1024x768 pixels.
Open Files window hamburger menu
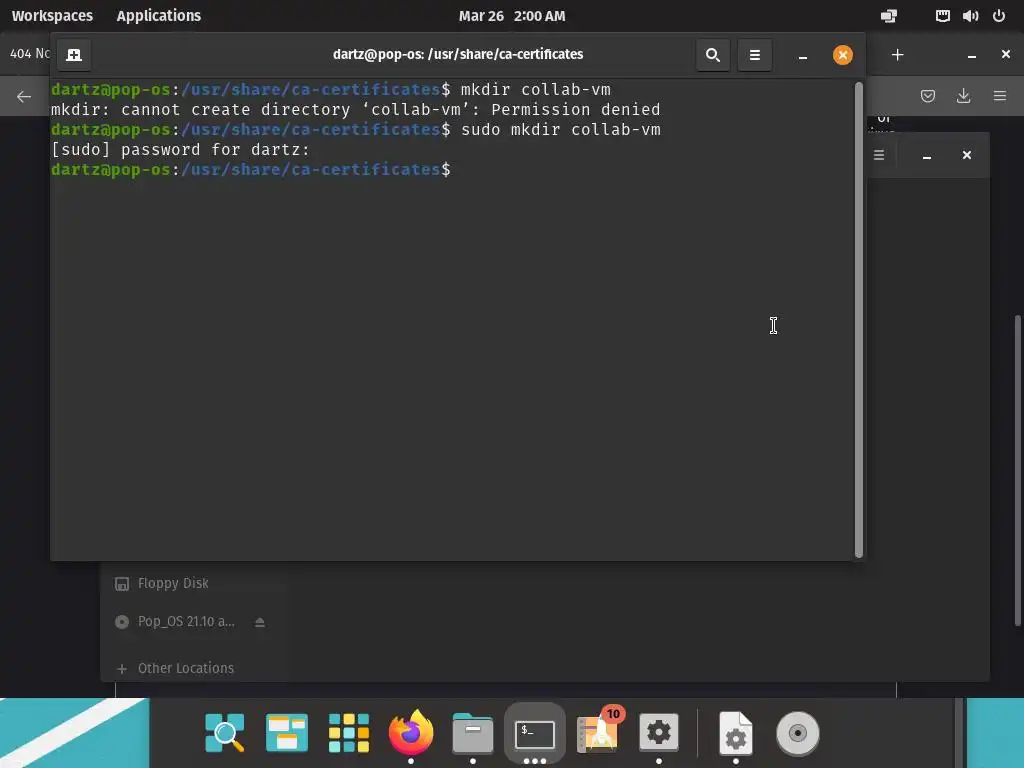pyautogui.click(x=879, y=155)
